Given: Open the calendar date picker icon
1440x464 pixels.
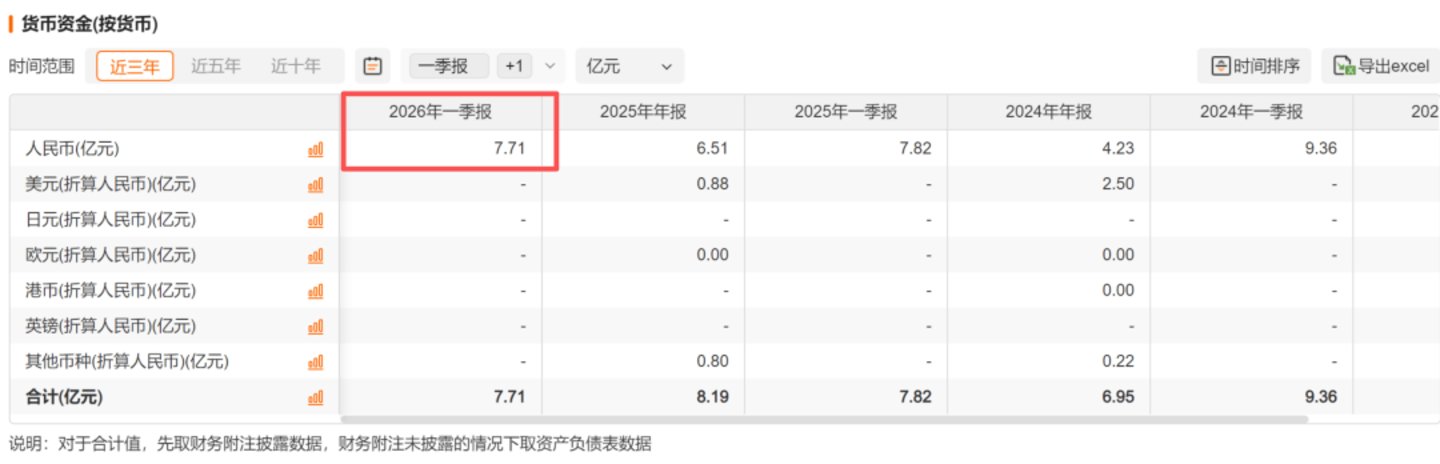Looking at the screenshot, I should tap(373, 66).
